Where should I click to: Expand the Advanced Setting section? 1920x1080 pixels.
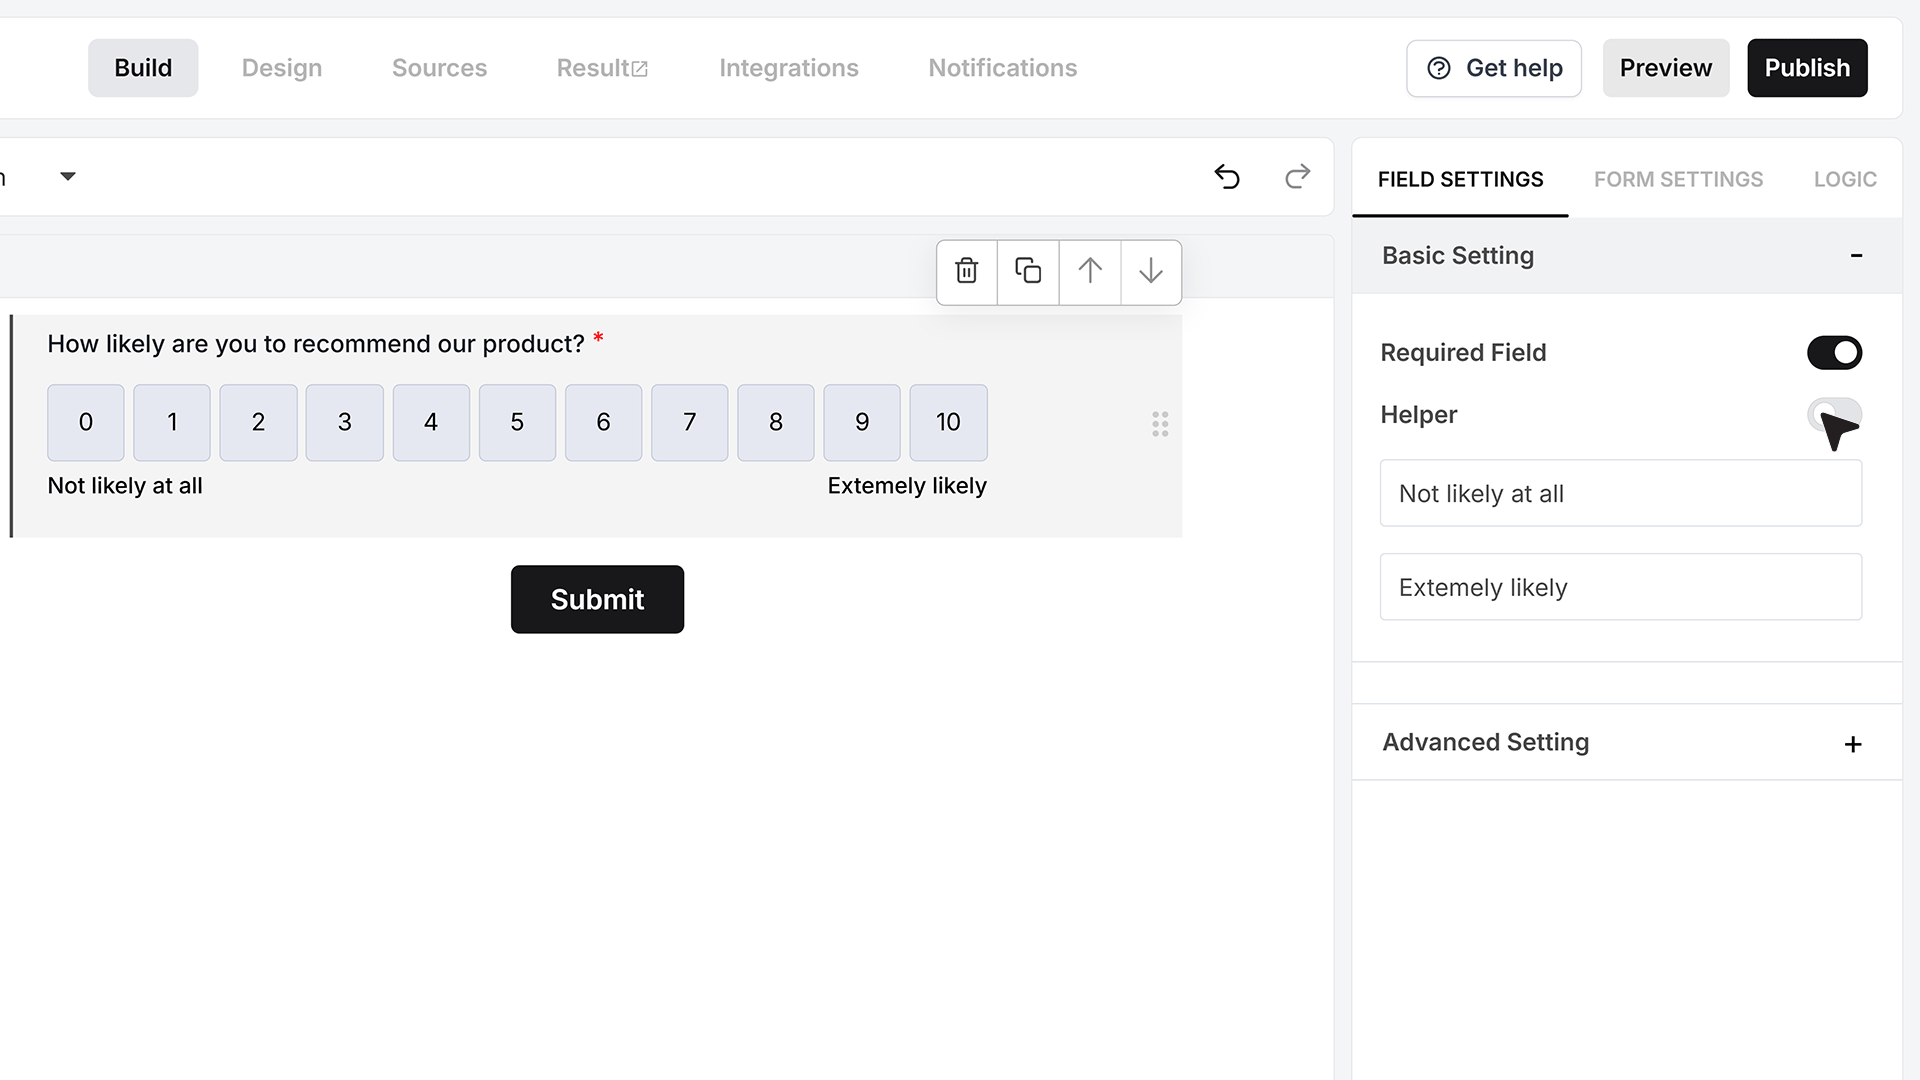point(1853,744)
